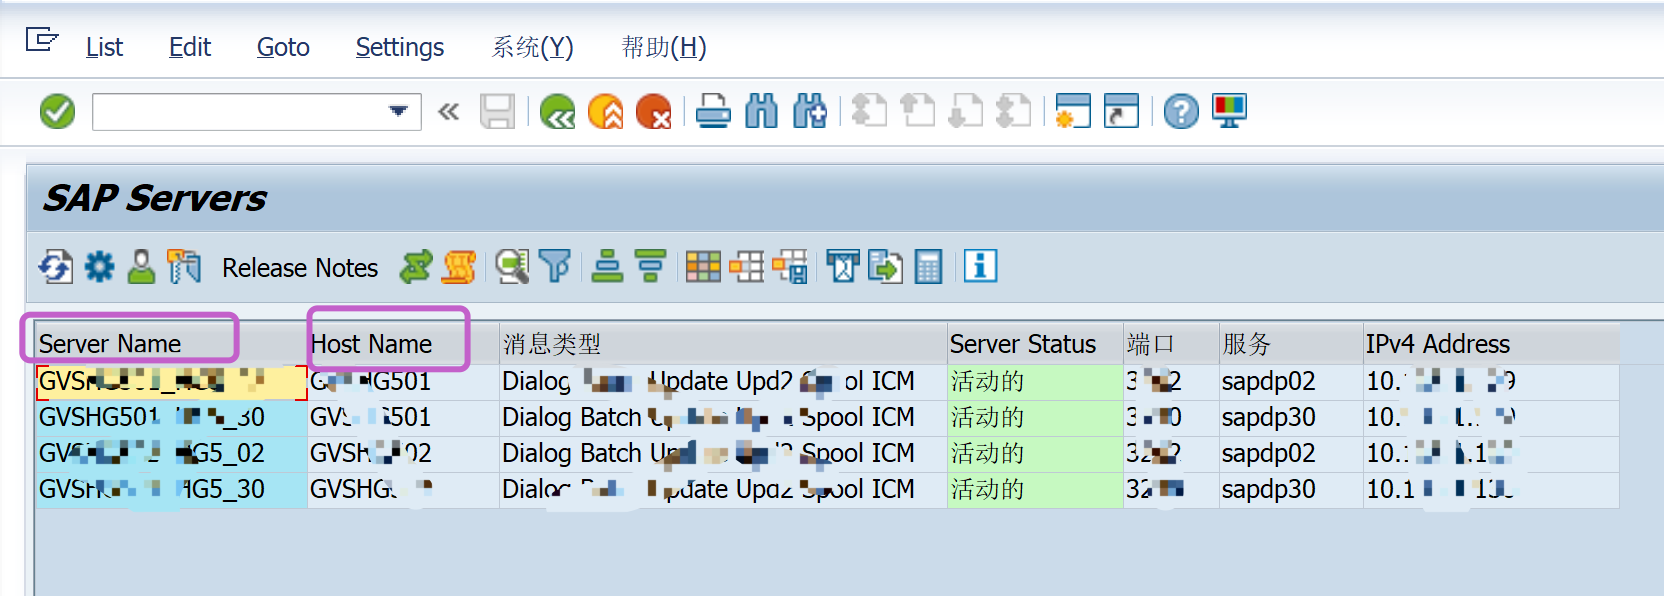Click the Print icon
This screenshot has height=596, width=1664.
tap(713, 111)
